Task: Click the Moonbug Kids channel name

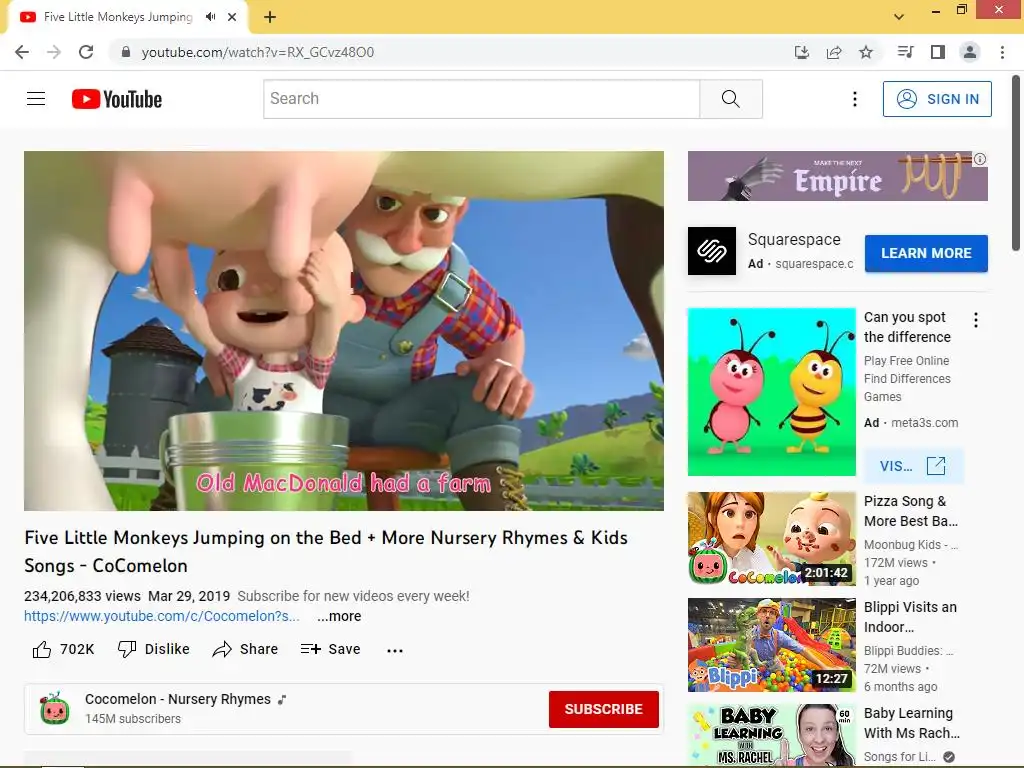Action: [910, 545]
